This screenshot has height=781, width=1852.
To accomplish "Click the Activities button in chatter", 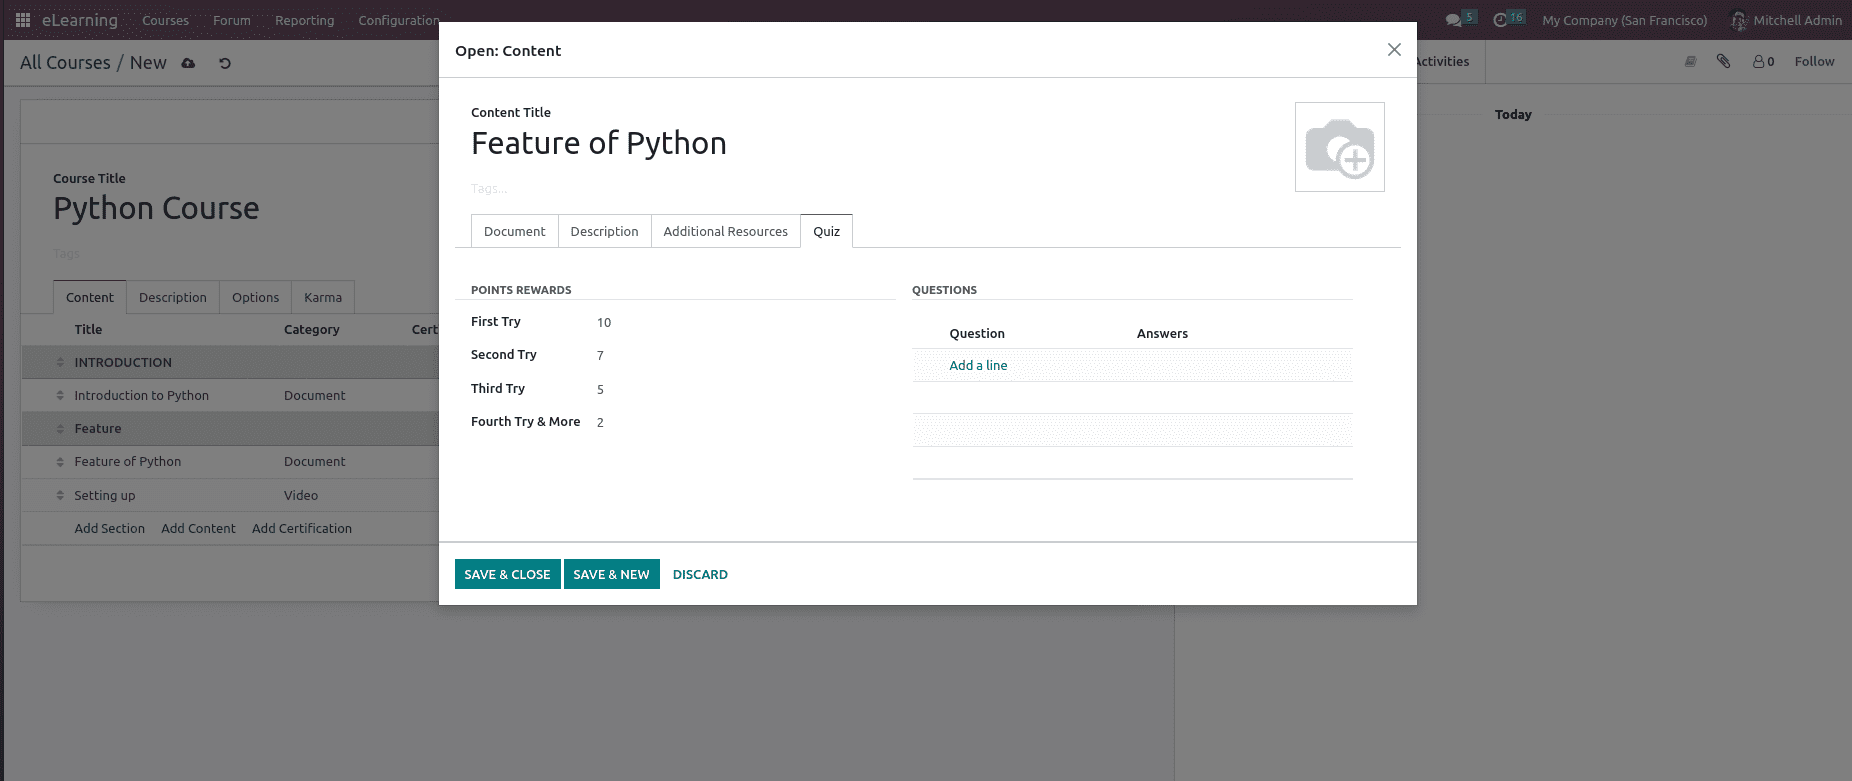I will point(1443,61).
